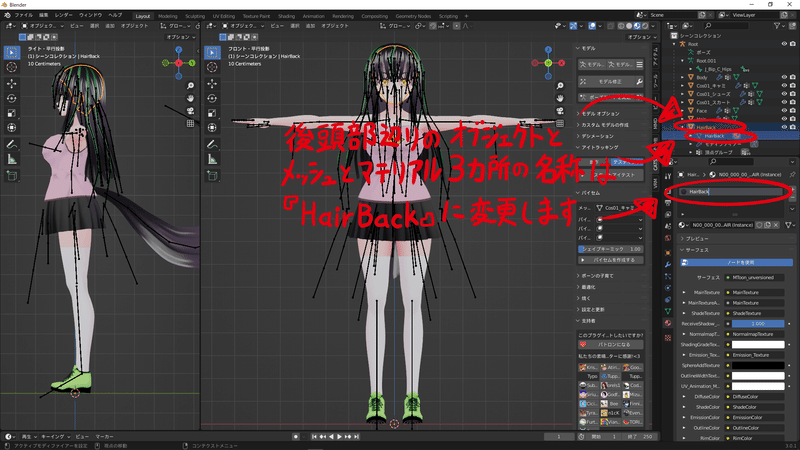Click the model settings wrench icon button

[639, 82]
